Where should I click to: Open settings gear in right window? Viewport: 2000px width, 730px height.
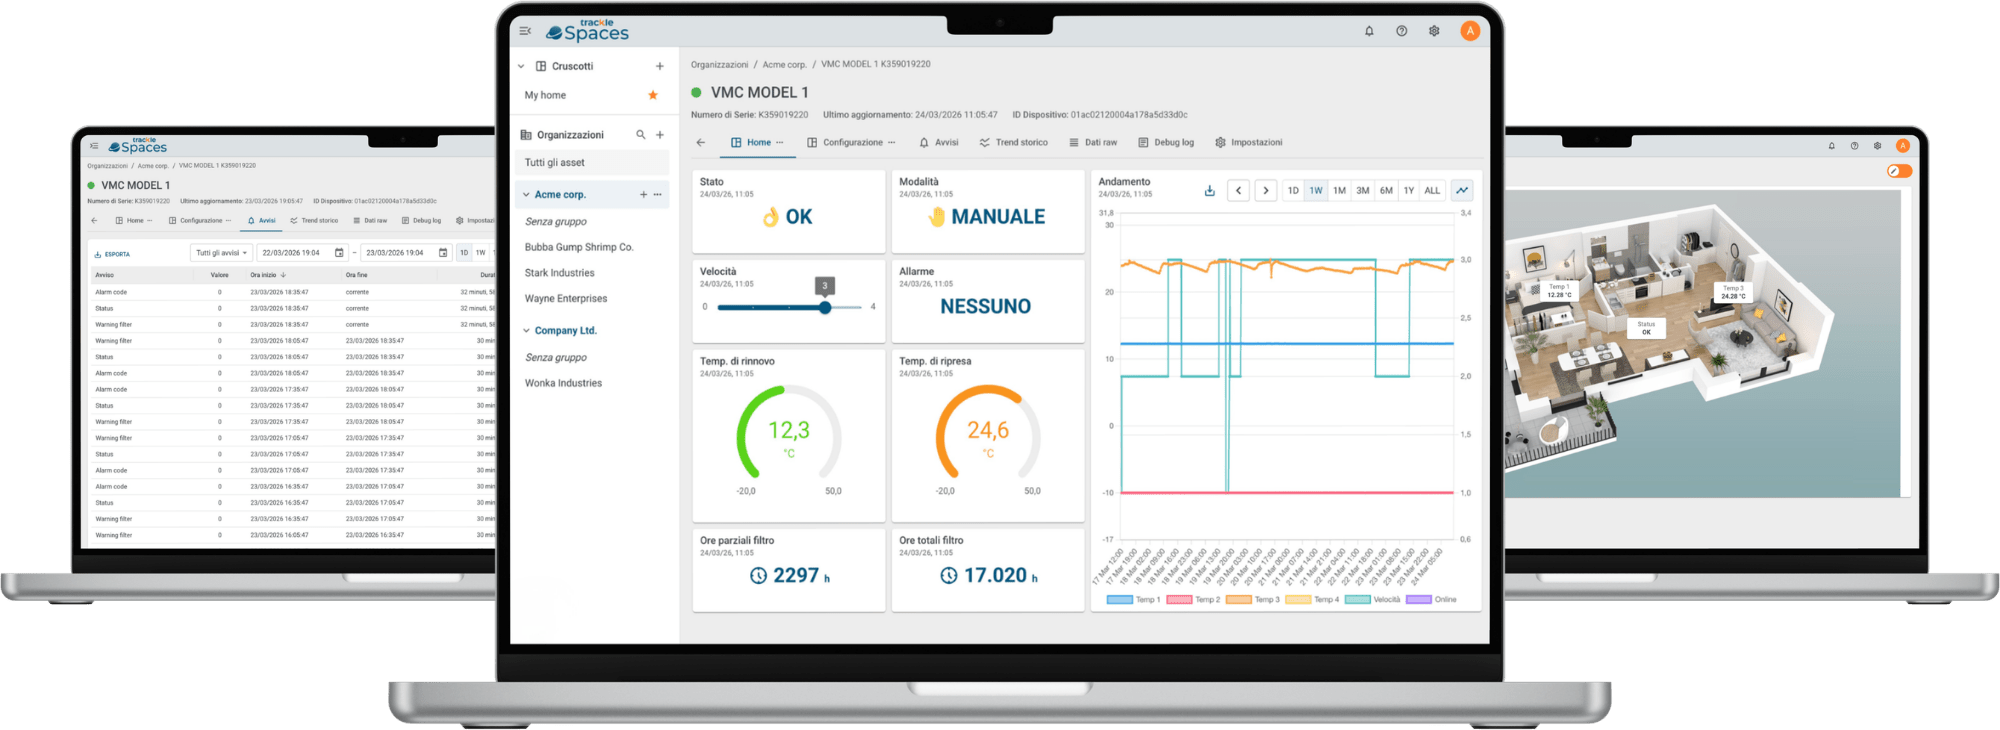pos(1877,146)
